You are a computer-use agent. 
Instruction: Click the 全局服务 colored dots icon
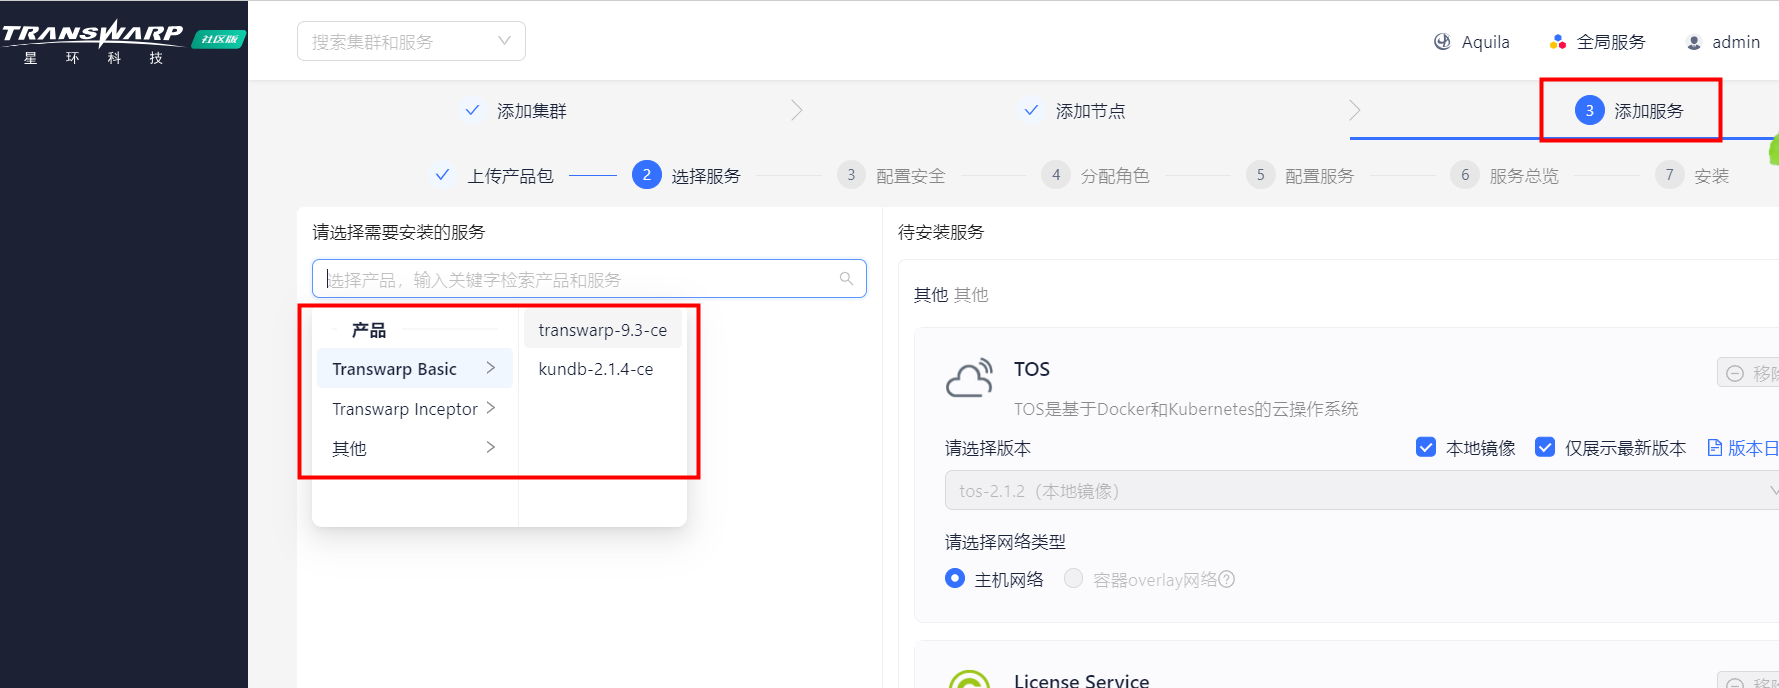(x=1557, y=42)
